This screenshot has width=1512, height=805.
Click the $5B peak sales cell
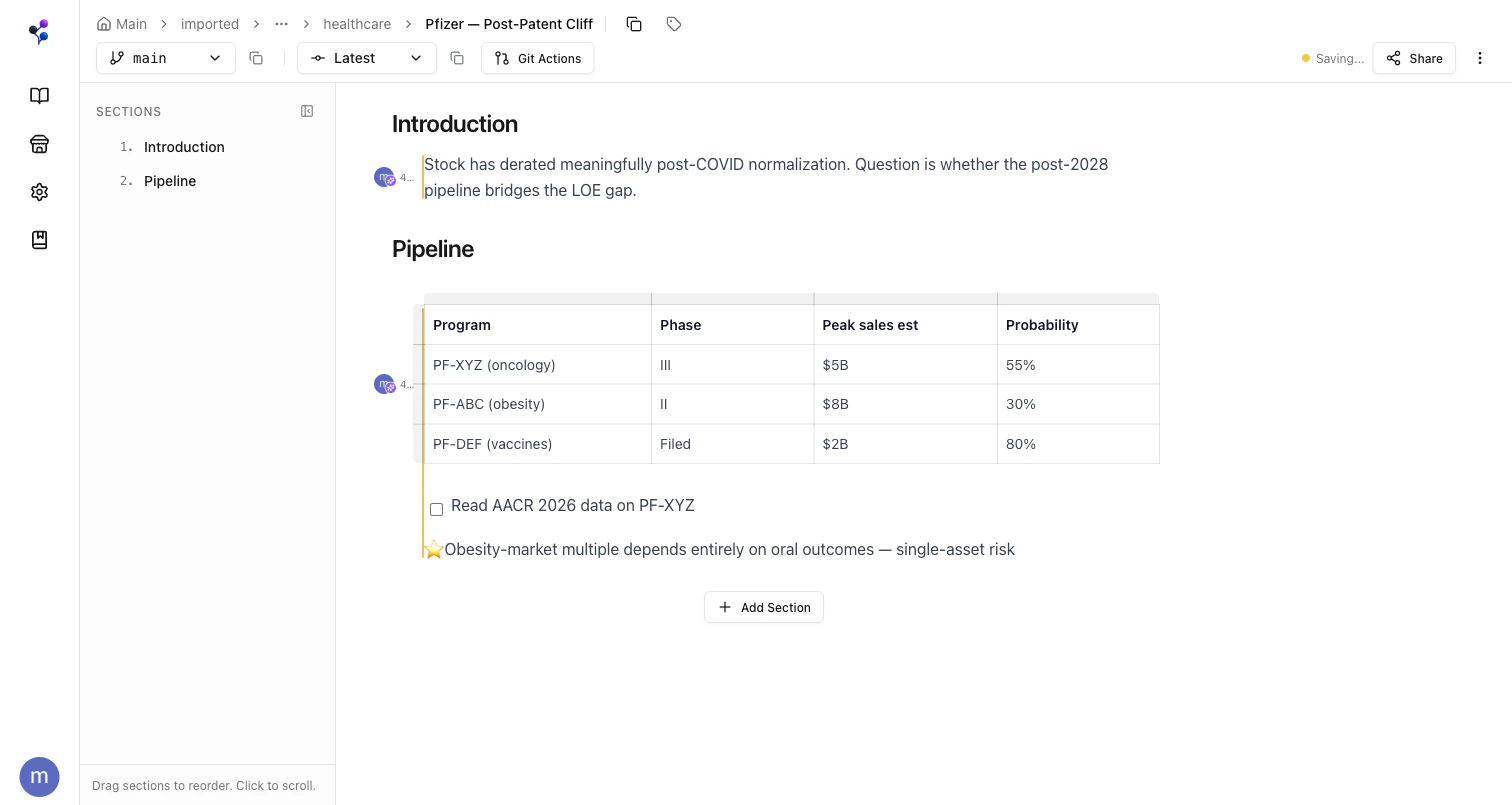pos(906,365)
